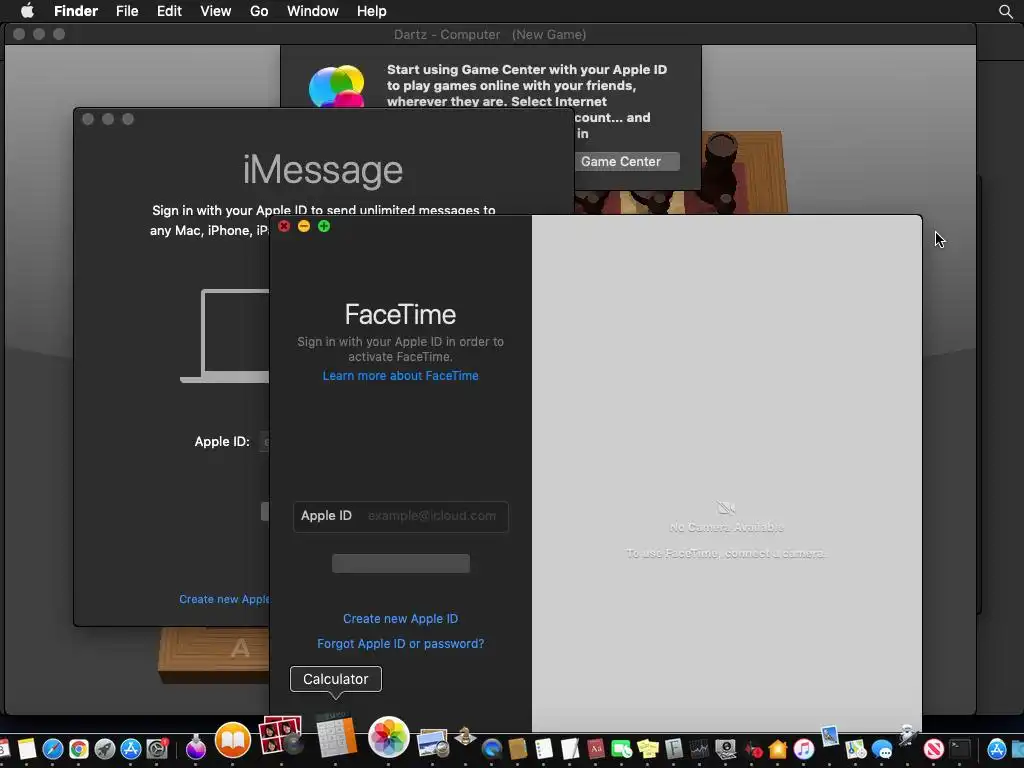
Task: Launch Automator robot icon
Action: tap(907, 735)
